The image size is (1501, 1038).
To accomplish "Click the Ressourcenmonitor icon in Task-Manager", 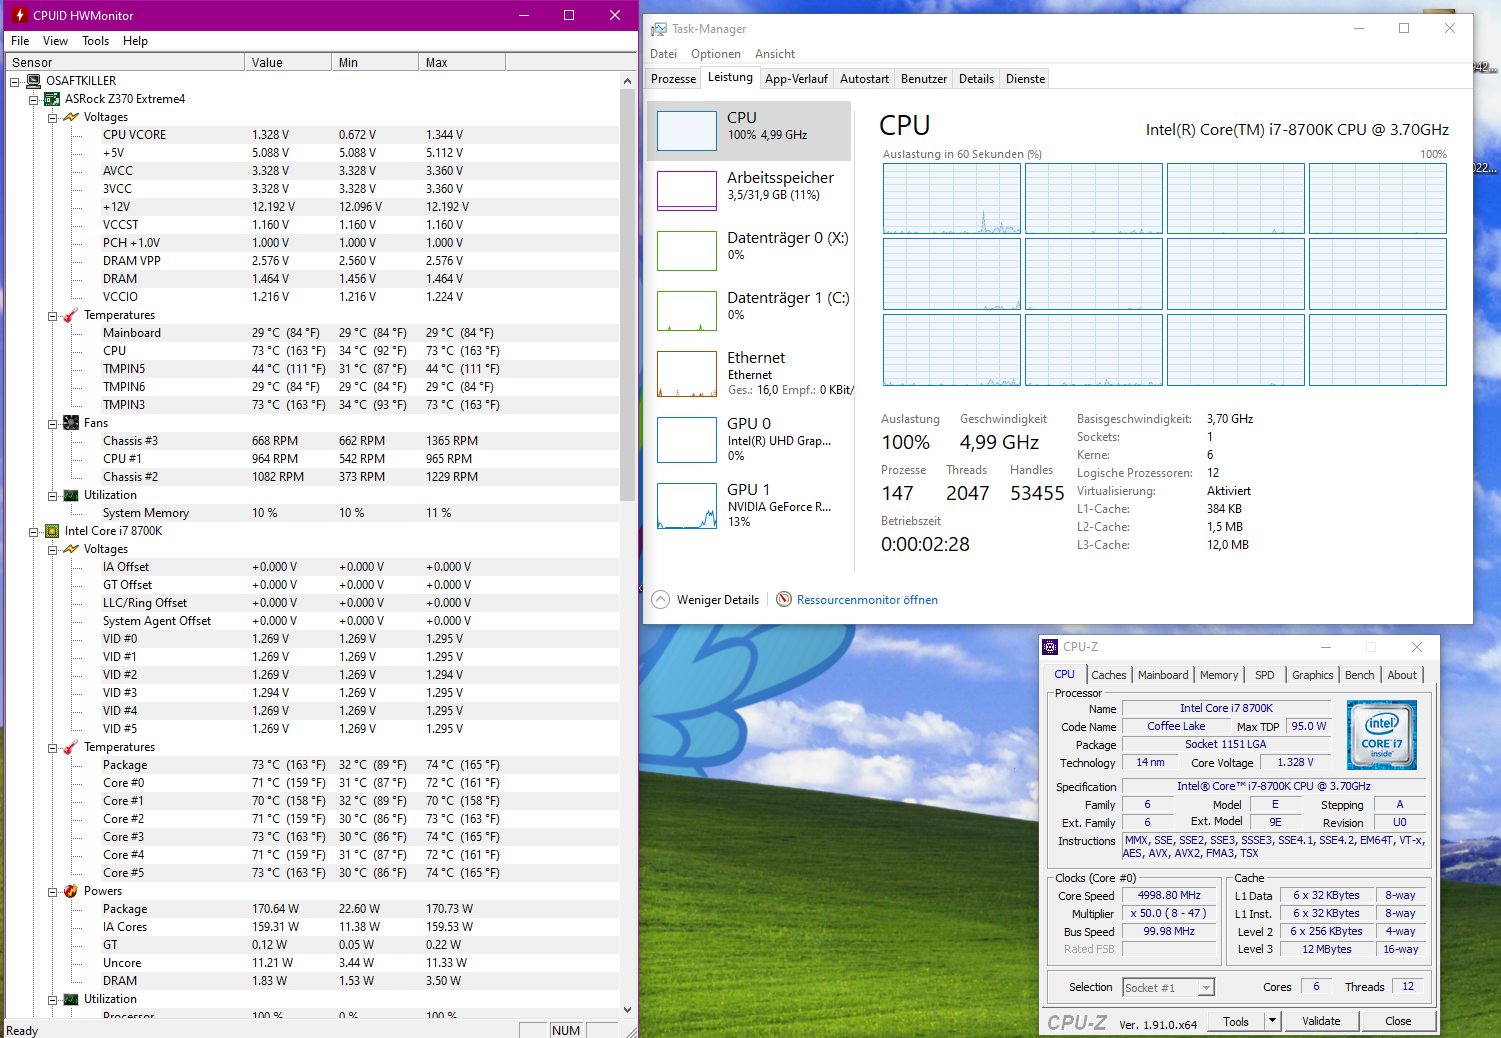I will [x=784, y=599].
